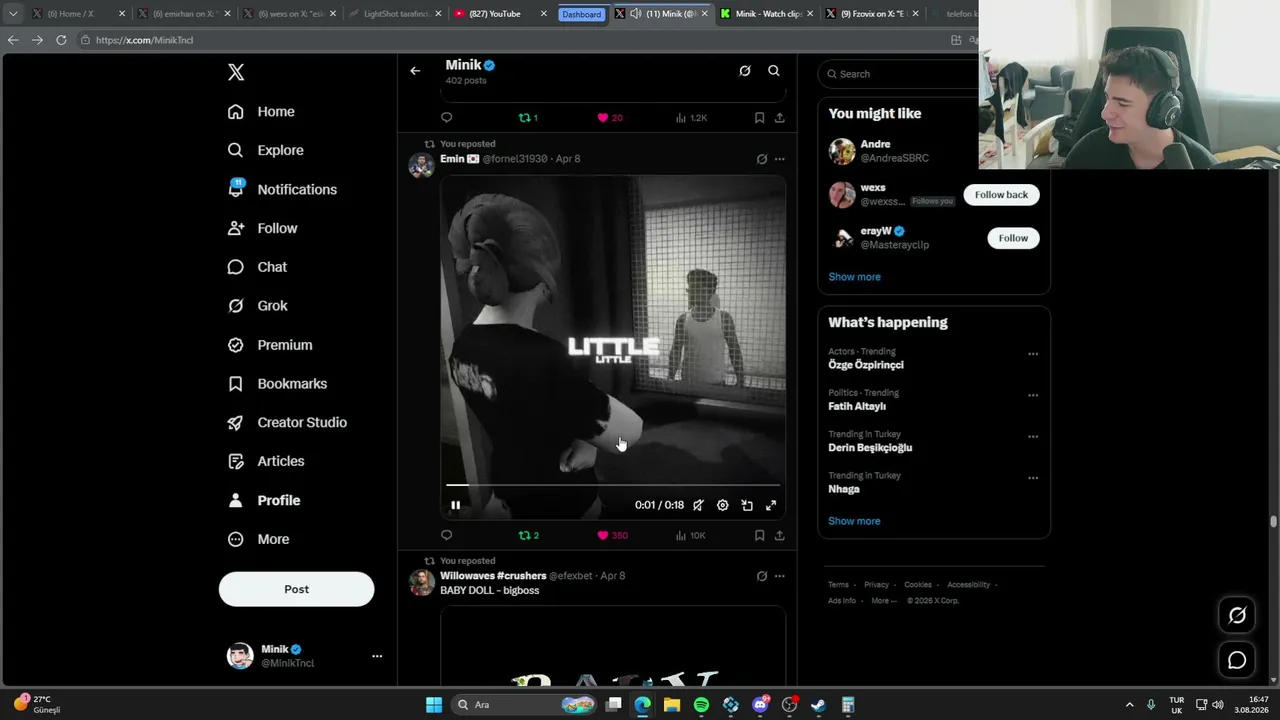Open Willowaves #crushers profile name
The image size is (1280, 720).
pos(493,576)
